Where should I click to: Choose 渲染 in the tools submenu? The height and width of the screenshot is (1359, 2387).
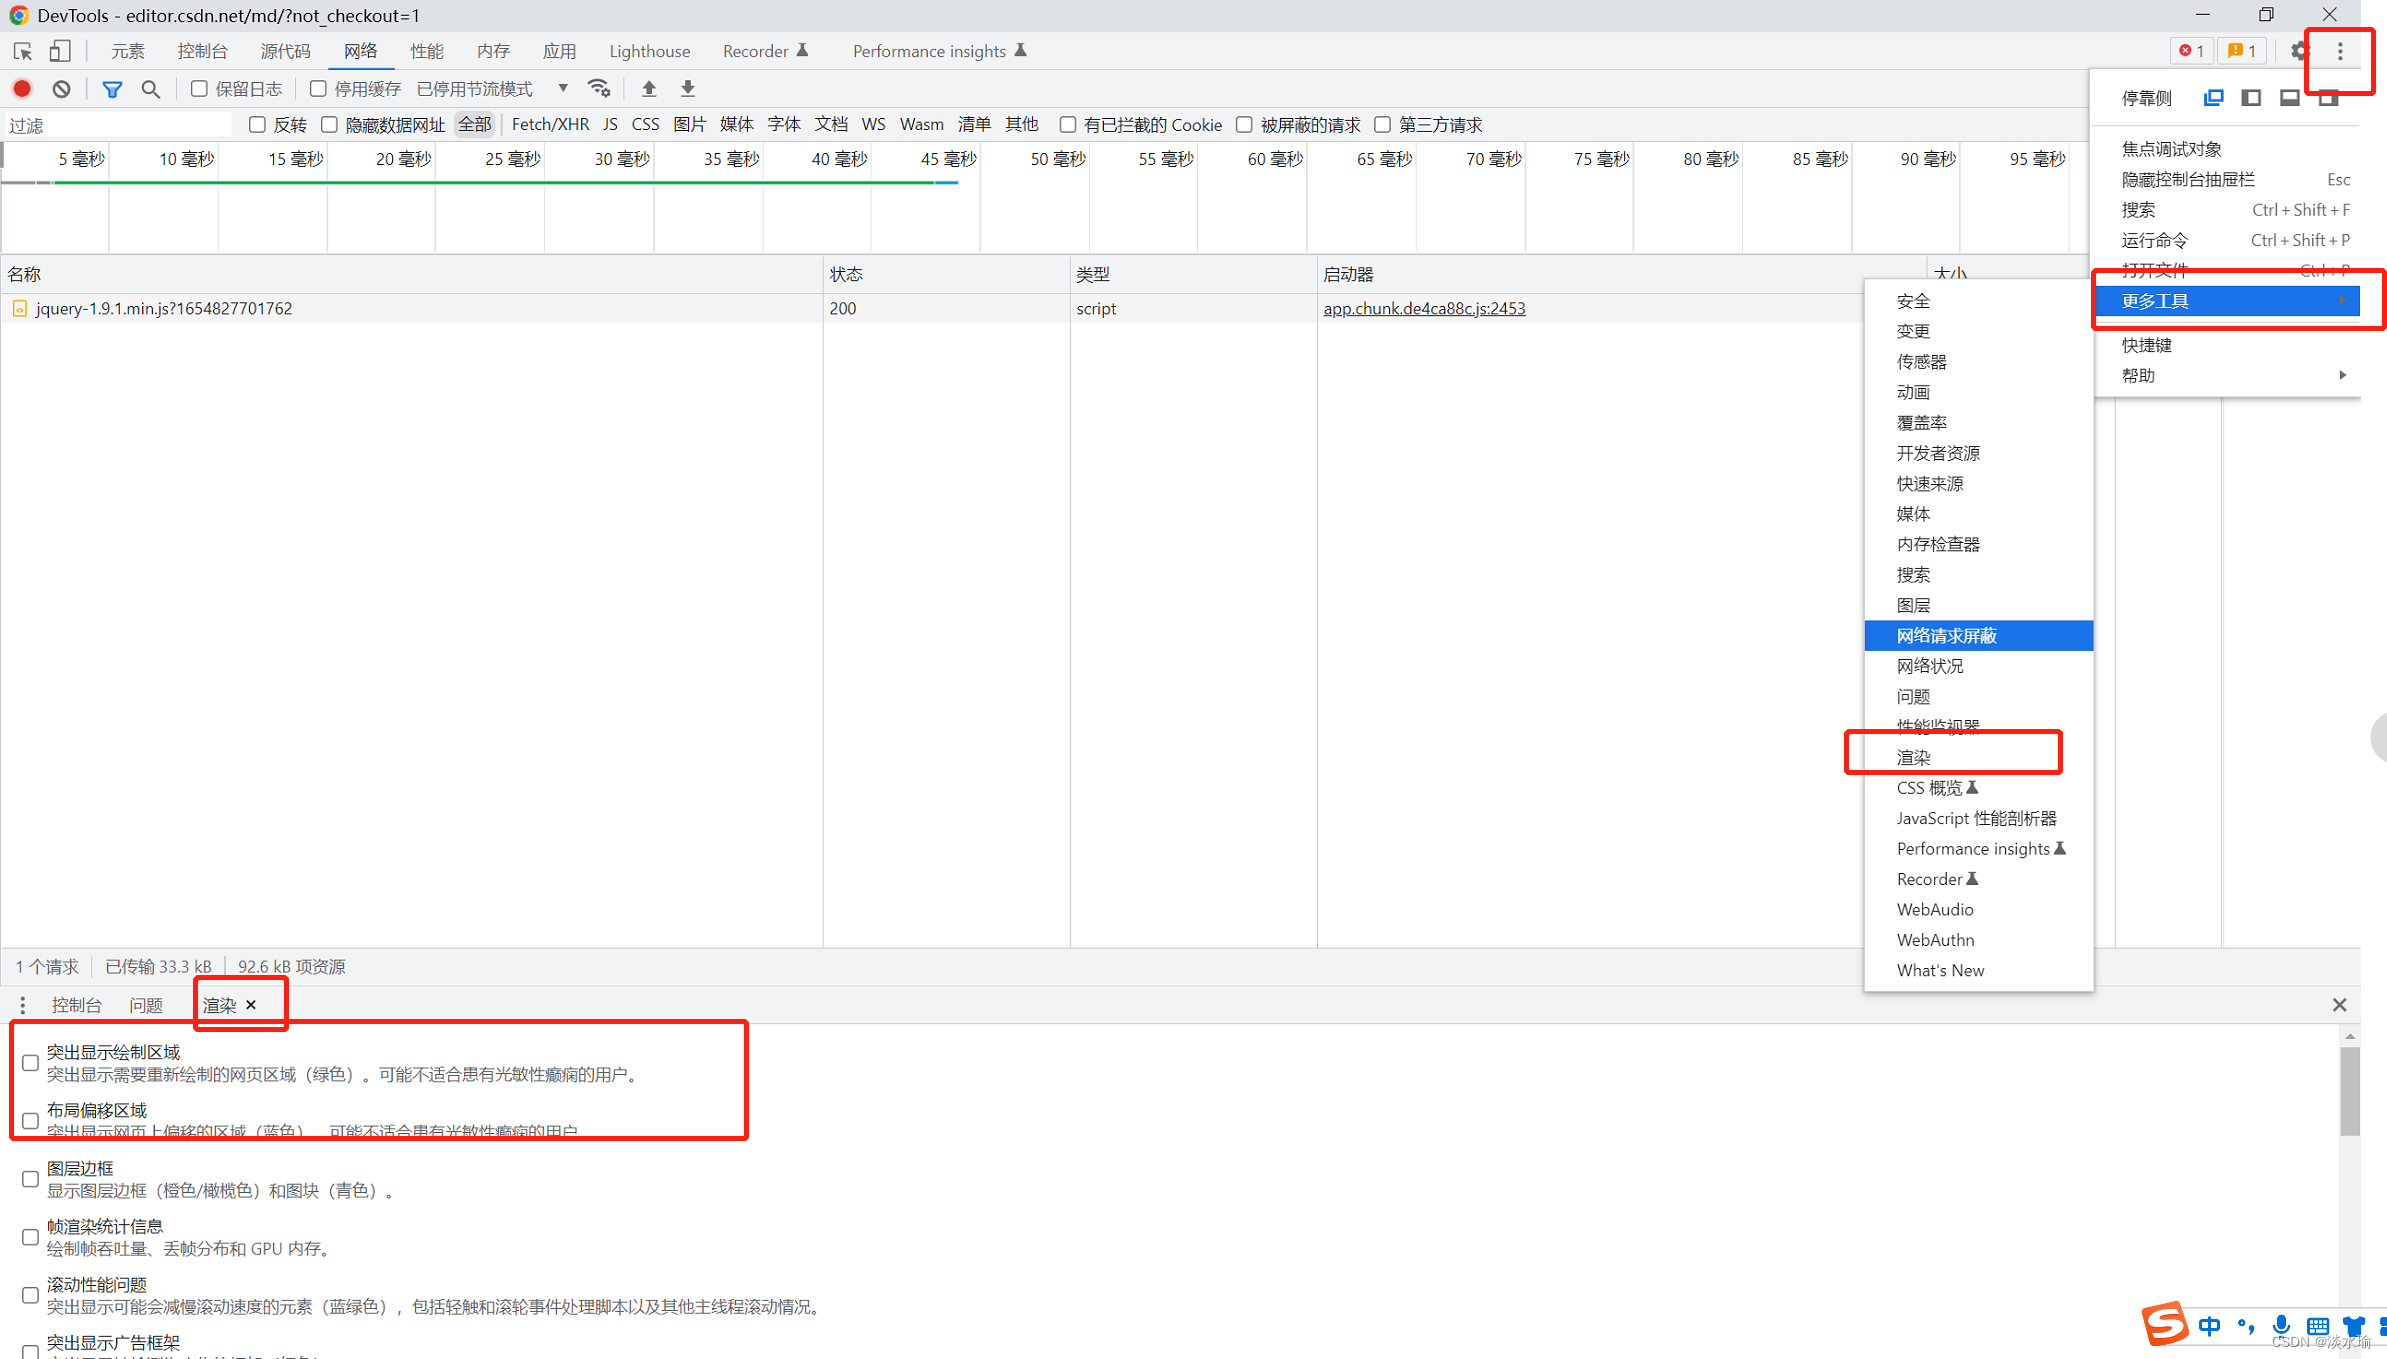(1979, 758)
